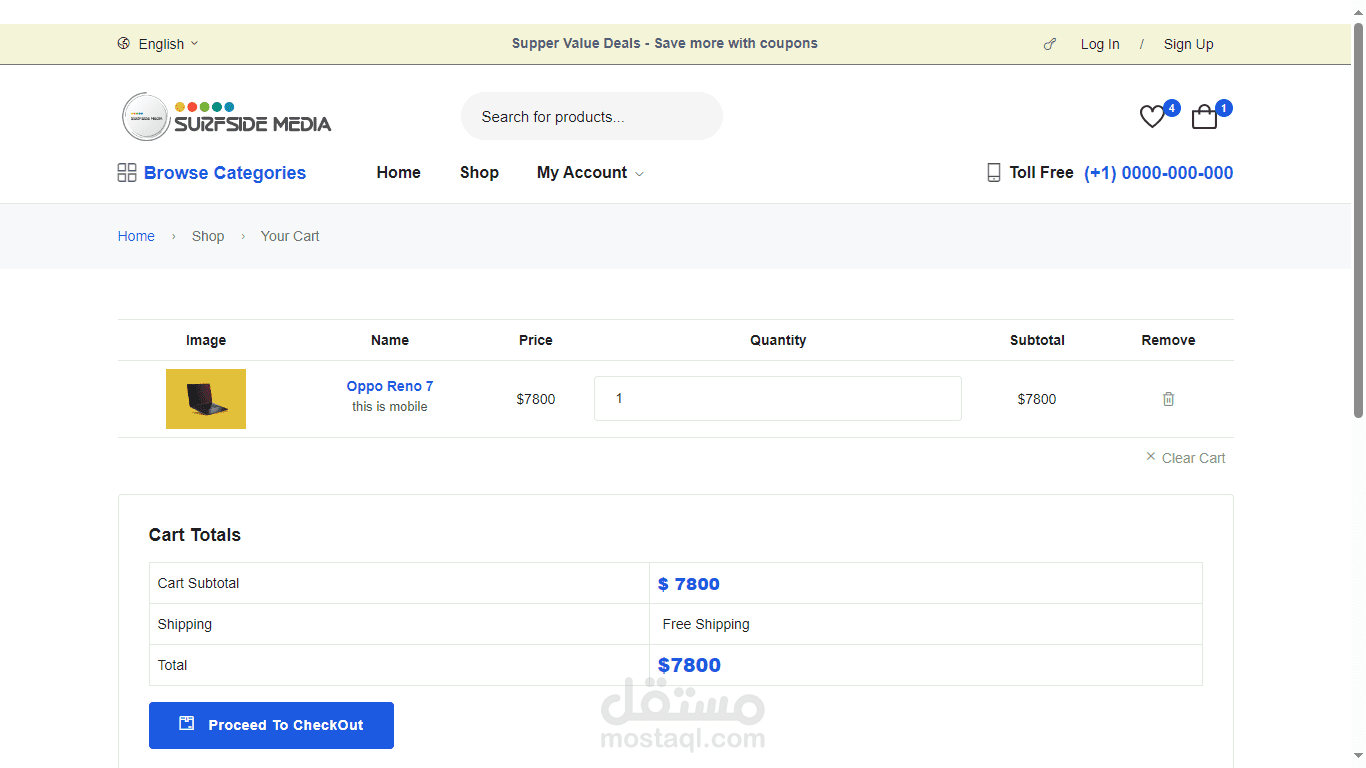Open the wishlist heart icon
This screenshot has height=768, width=1366.
pyautogui.click(x=1152, y=117)
